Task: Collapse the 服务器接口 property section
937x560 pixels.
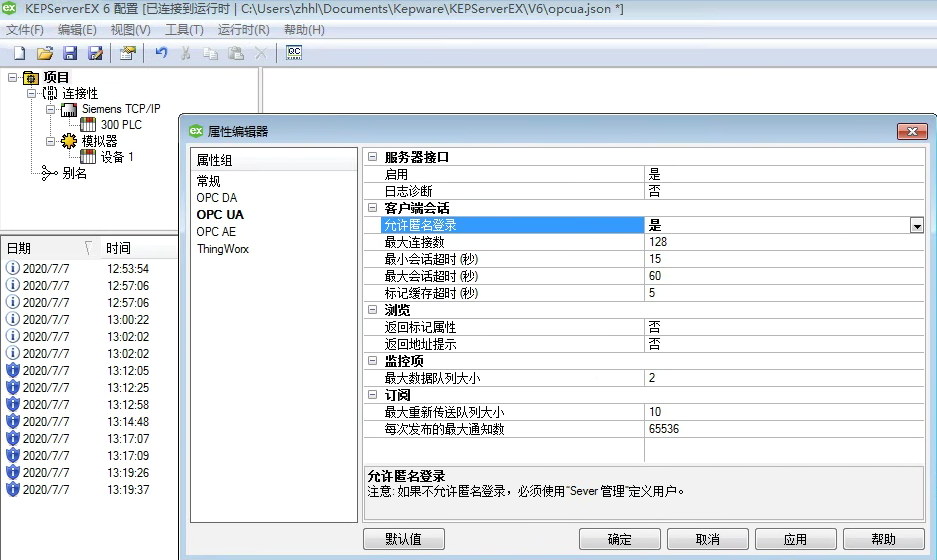Action: [373, 157]
